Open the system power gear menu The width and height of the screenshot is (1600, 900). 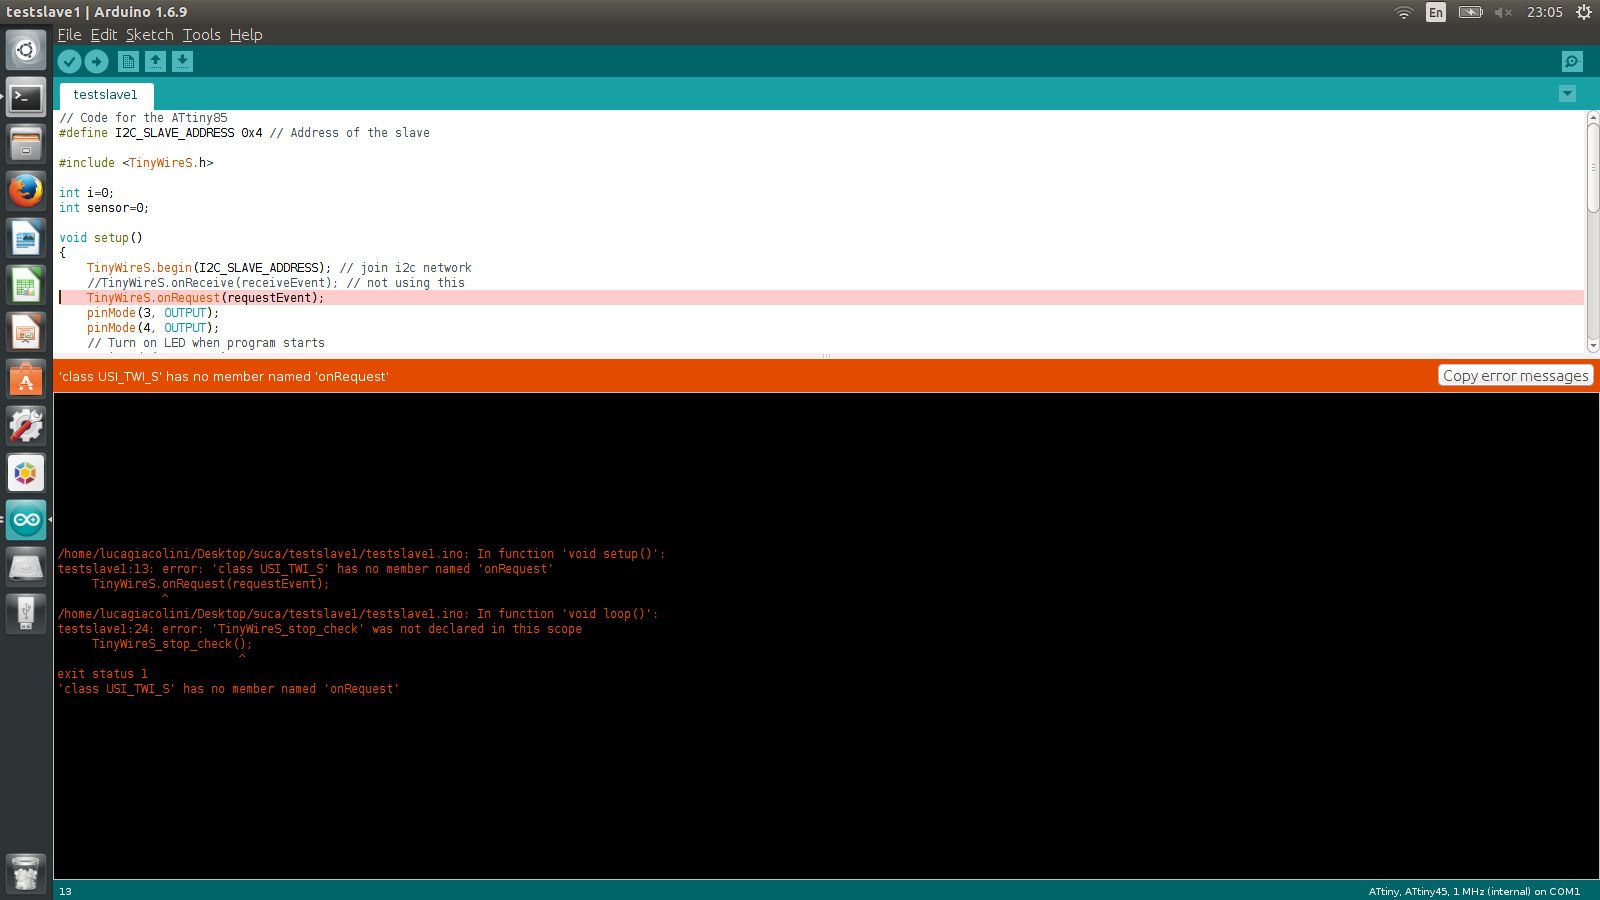[x=1584, y=12]
